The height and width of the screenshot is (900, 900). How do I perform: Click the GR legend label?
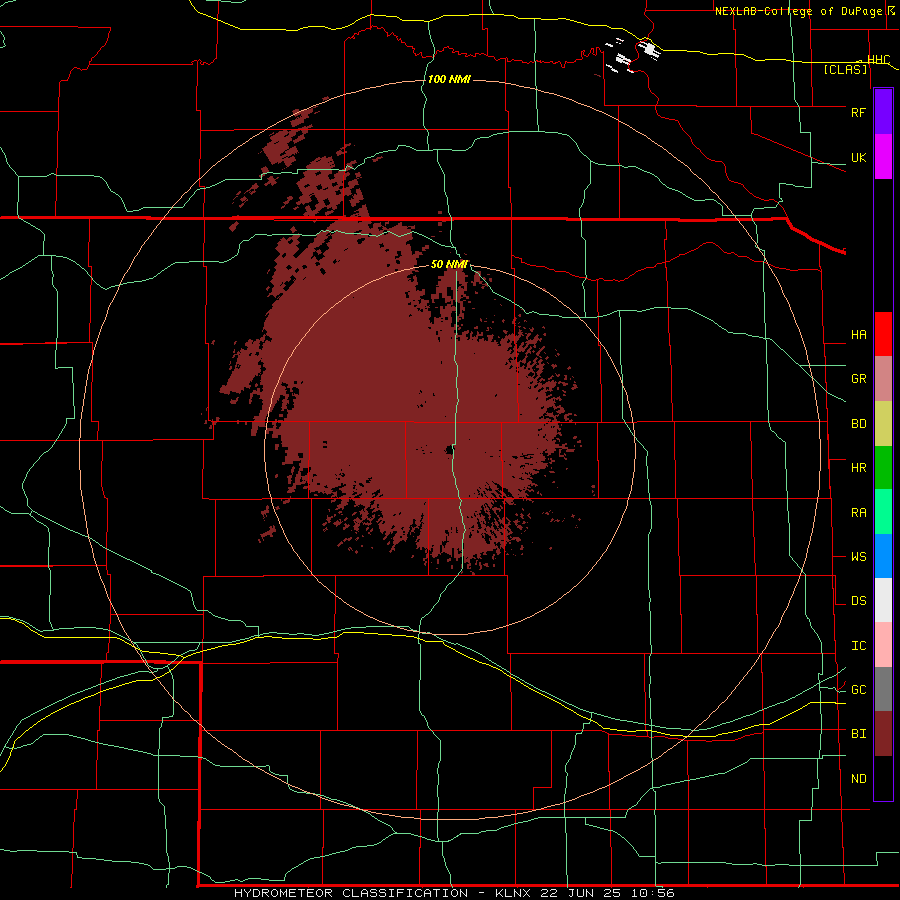[x=858, y=379]
